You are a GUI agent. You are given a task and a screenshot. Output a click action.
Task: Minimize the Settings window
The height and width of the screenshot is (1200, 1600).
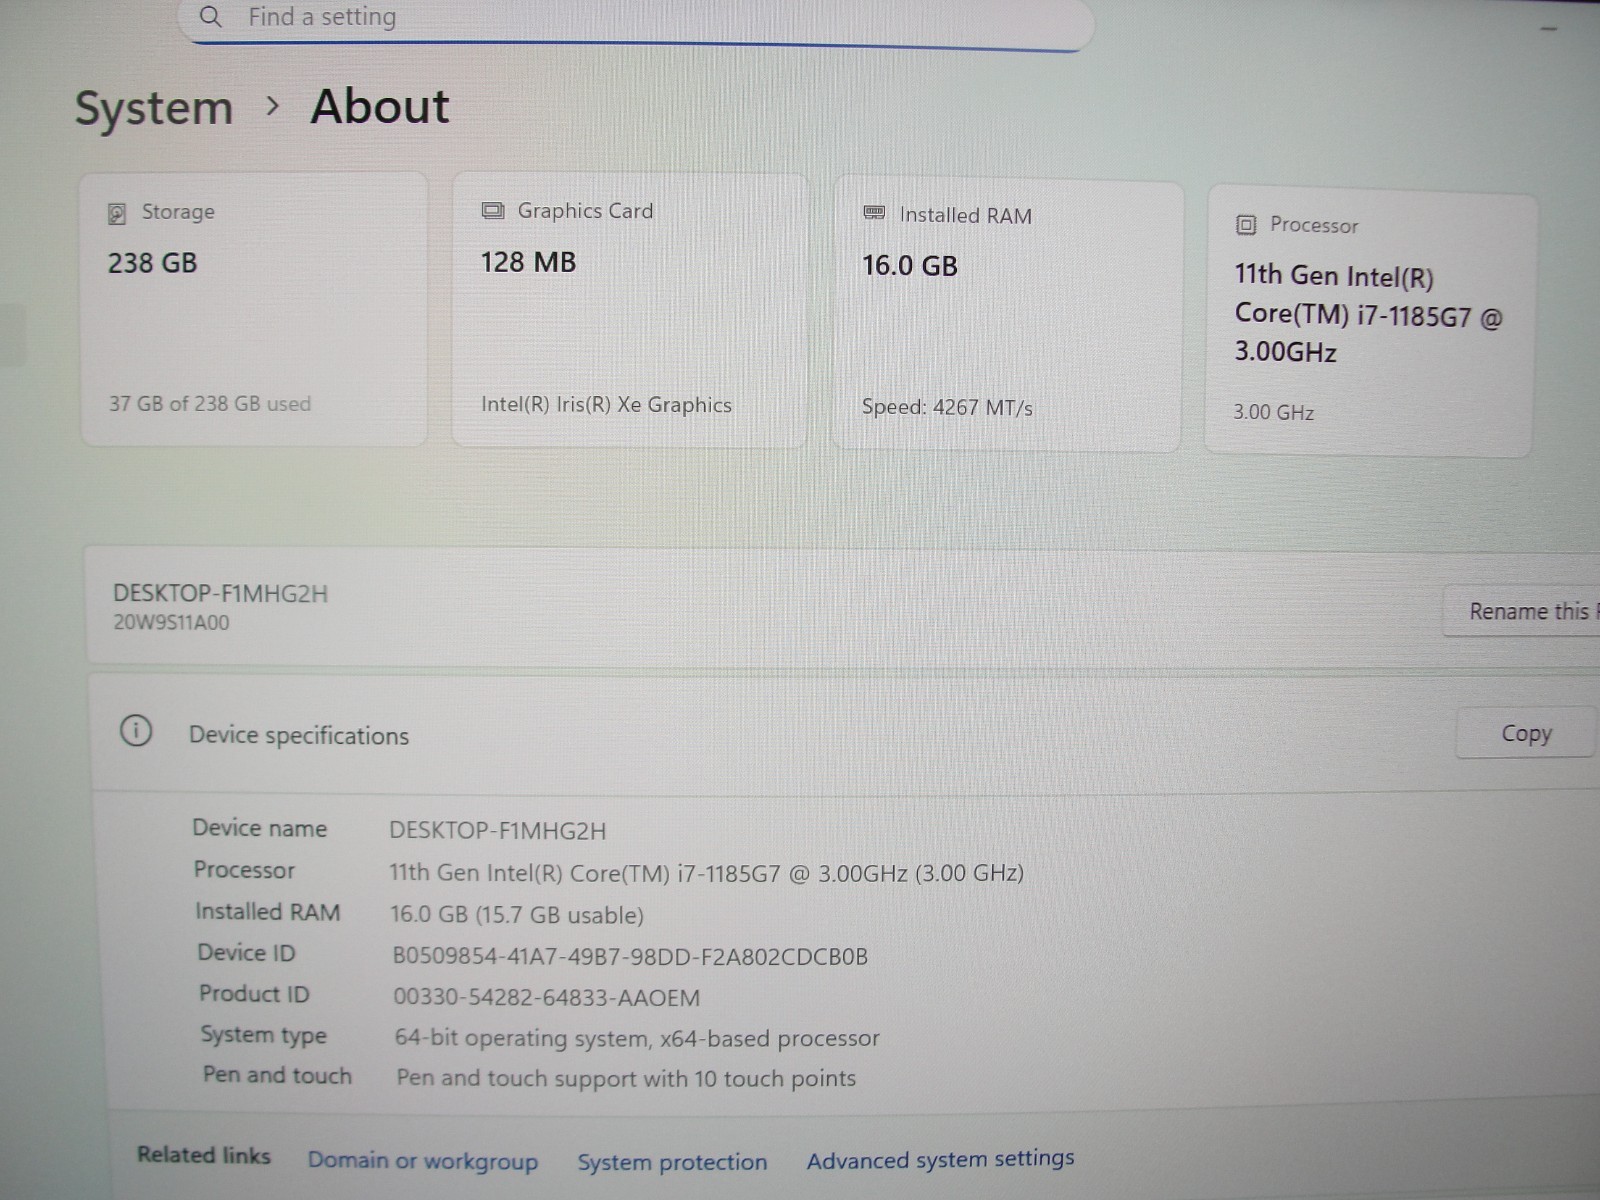tap(1549, 29)
